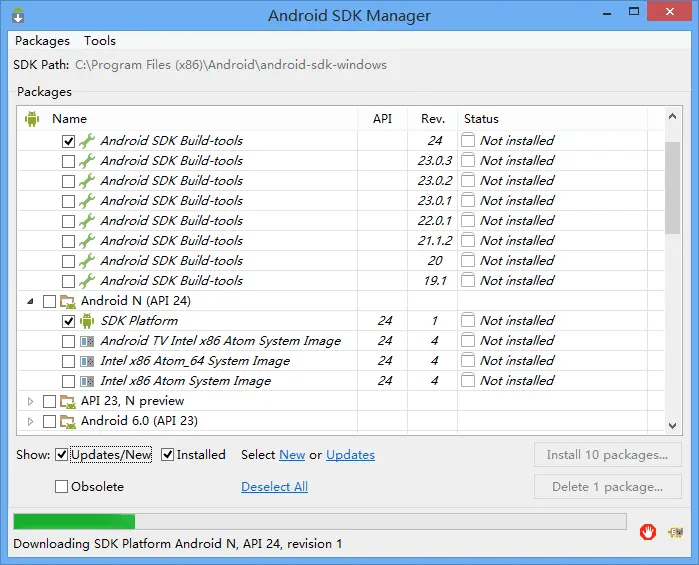Check the Android N (API 24) group checkbox
Screen dimensions: 699x565
[49, 302]
